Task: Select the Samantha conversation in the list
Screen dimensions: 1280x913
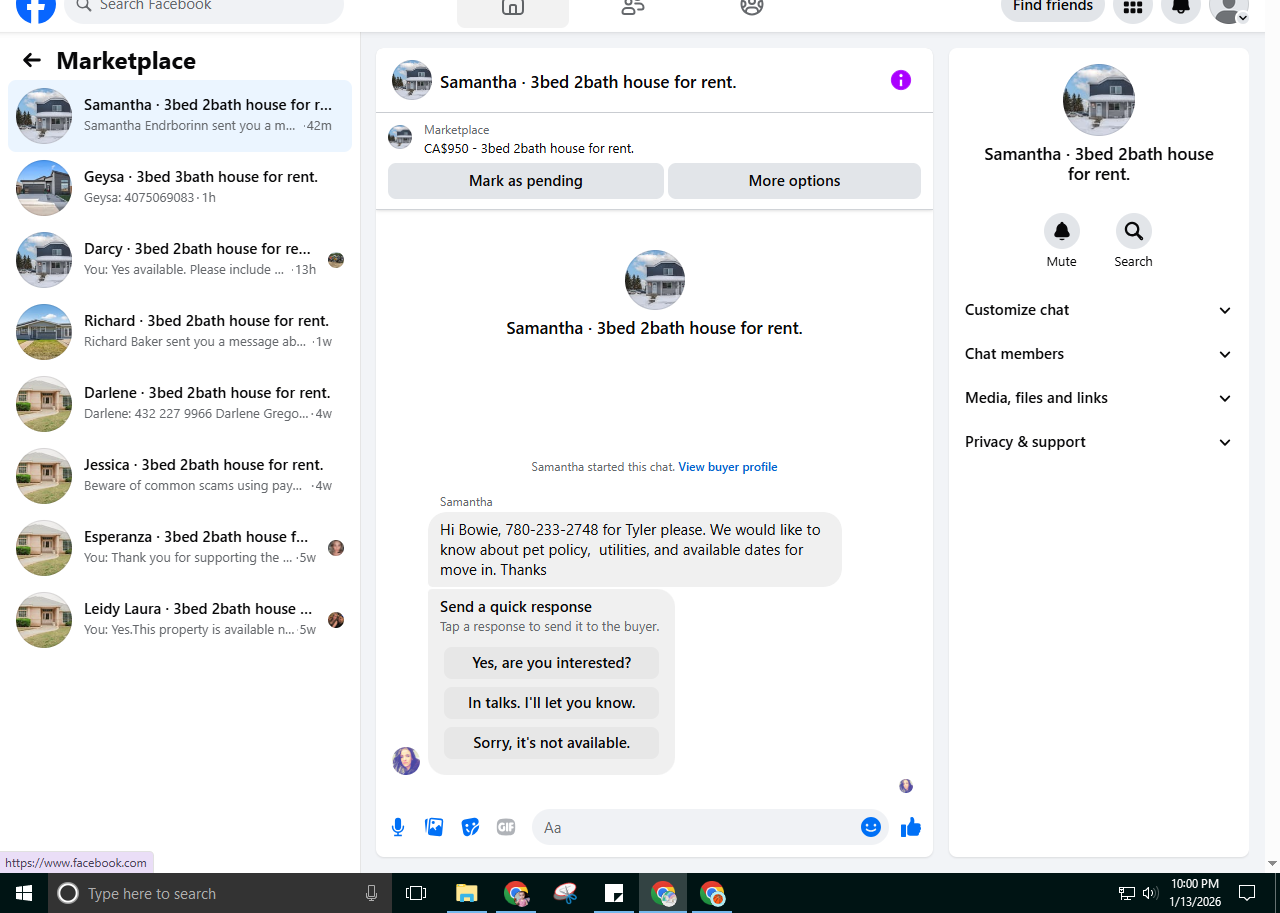Action: (x=180, y=116)
